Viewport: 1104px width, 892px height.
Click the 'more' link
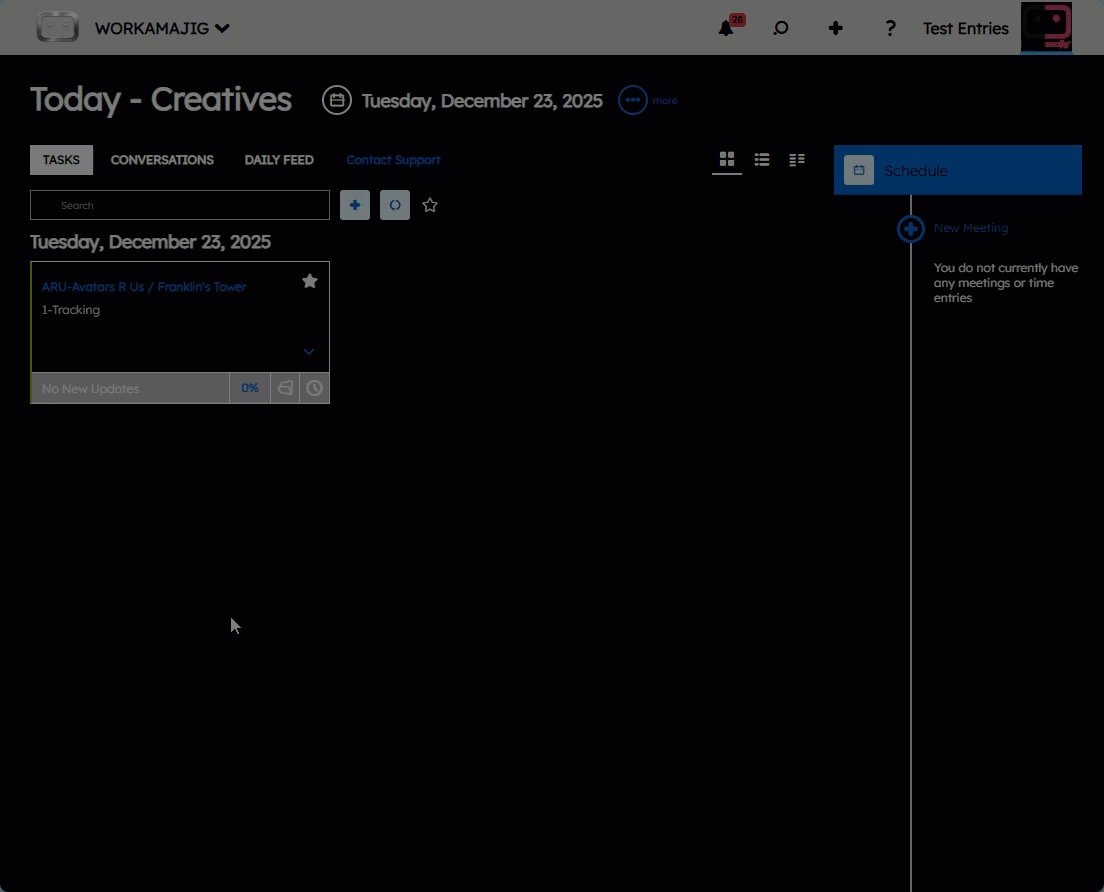[665, 101]
